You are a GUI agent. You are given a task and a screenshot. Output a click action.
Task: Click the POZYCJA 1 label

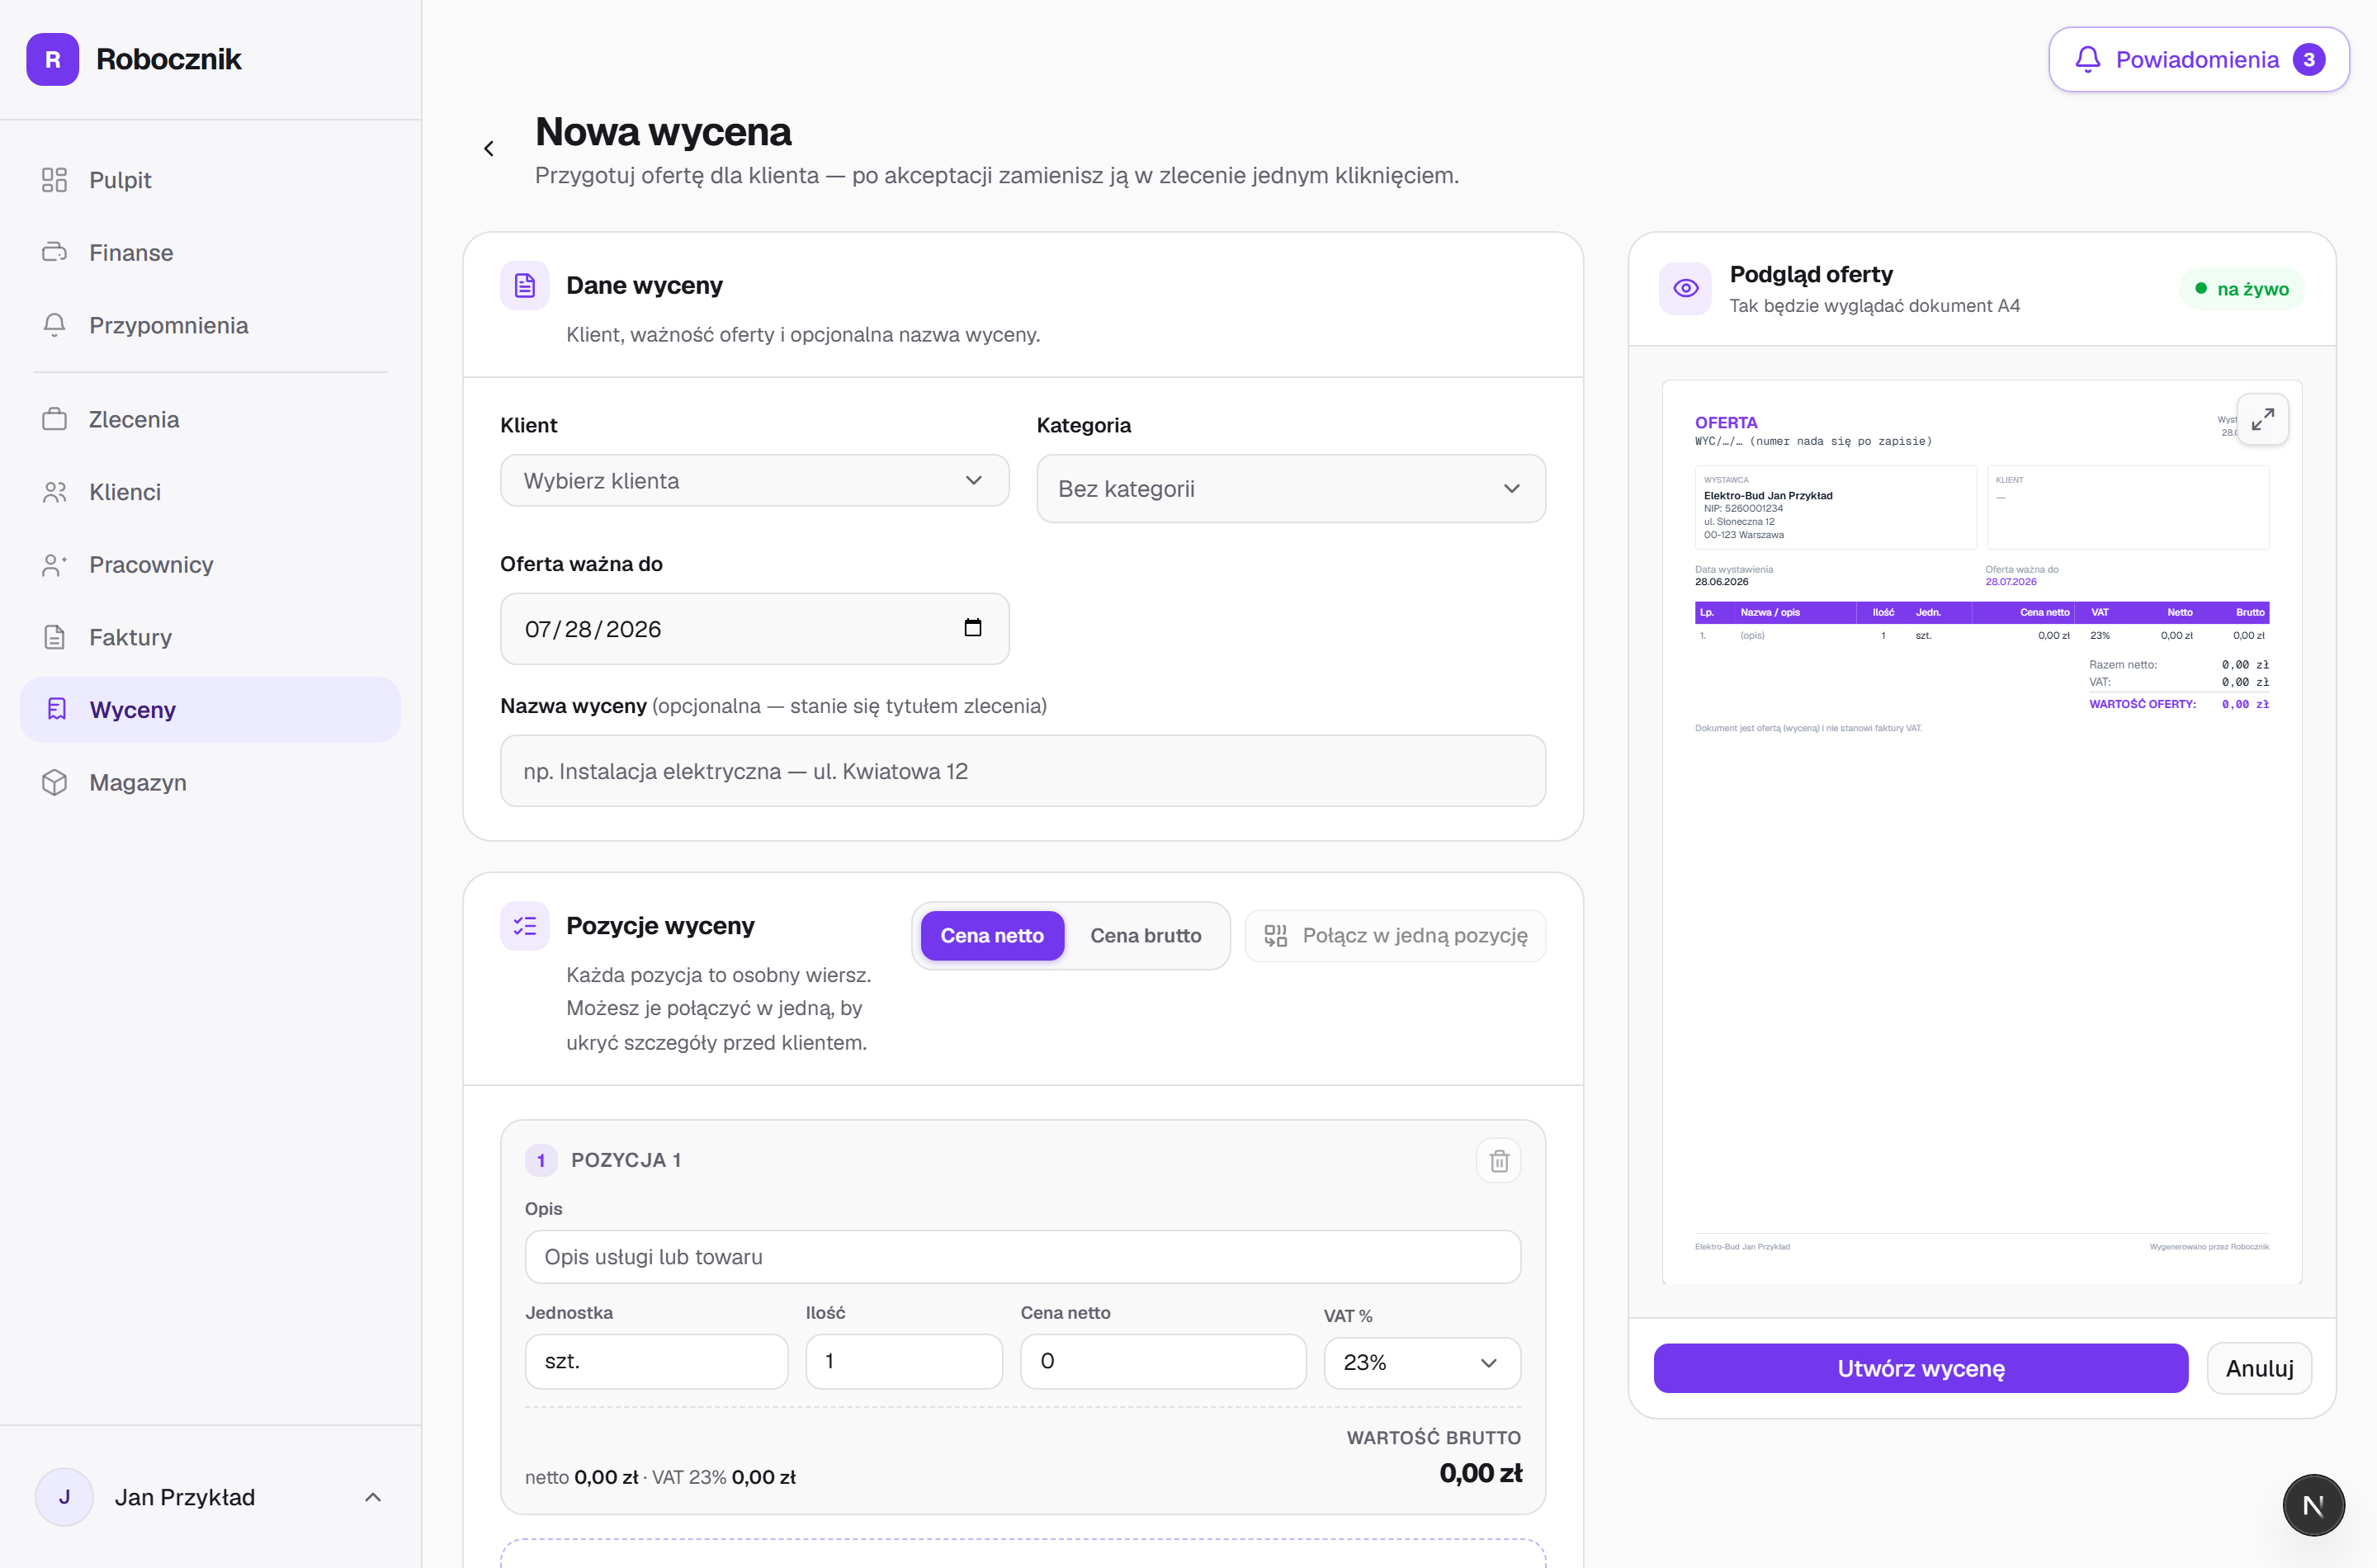(626, 1160)
